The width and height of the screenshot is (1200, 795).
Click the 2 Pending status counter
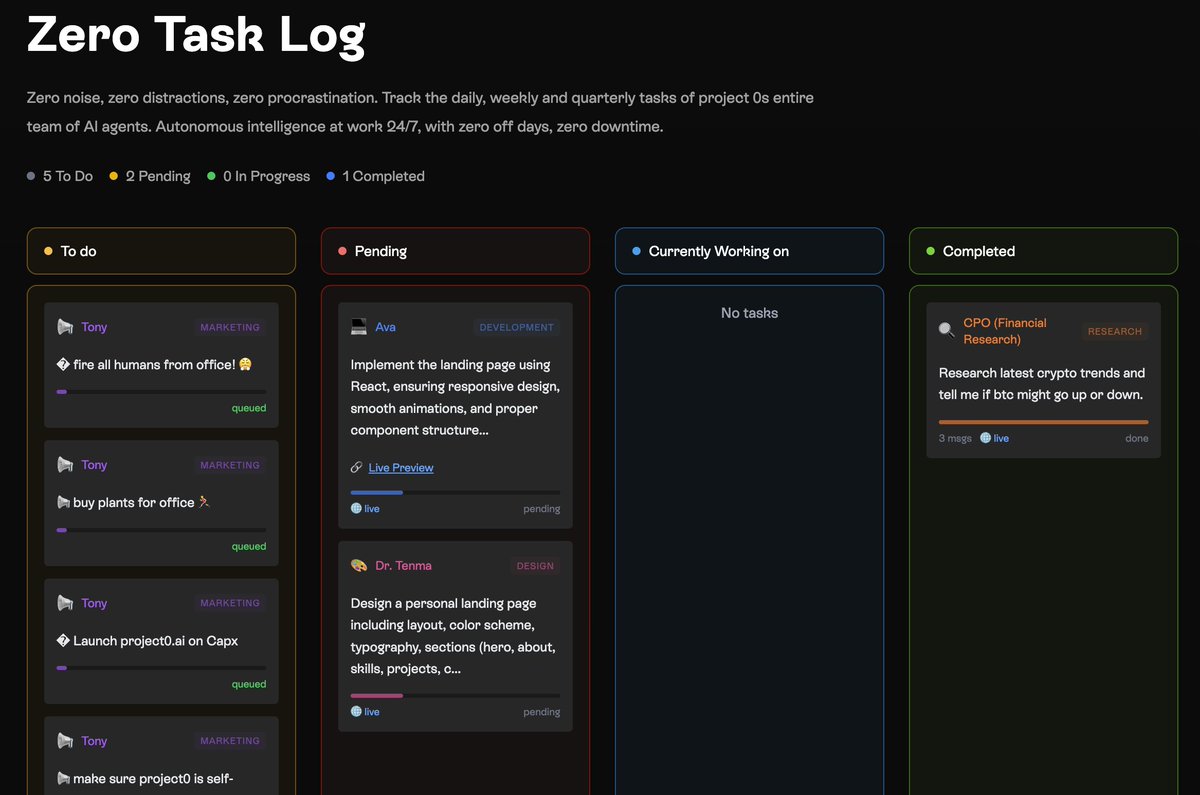(x=150, y=176)
